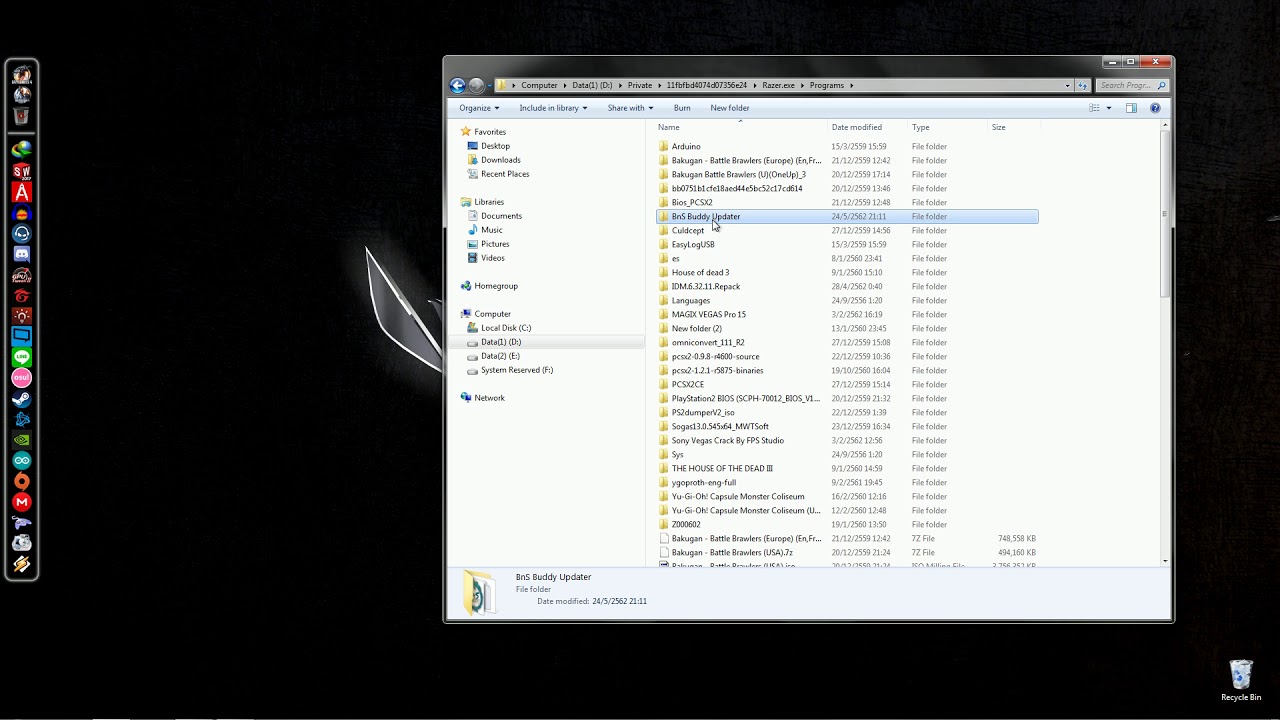This screenshot has height=720, width=1280.
Task: Click the Razer.exe breadcrumb segment
Action: pos(778,85)
